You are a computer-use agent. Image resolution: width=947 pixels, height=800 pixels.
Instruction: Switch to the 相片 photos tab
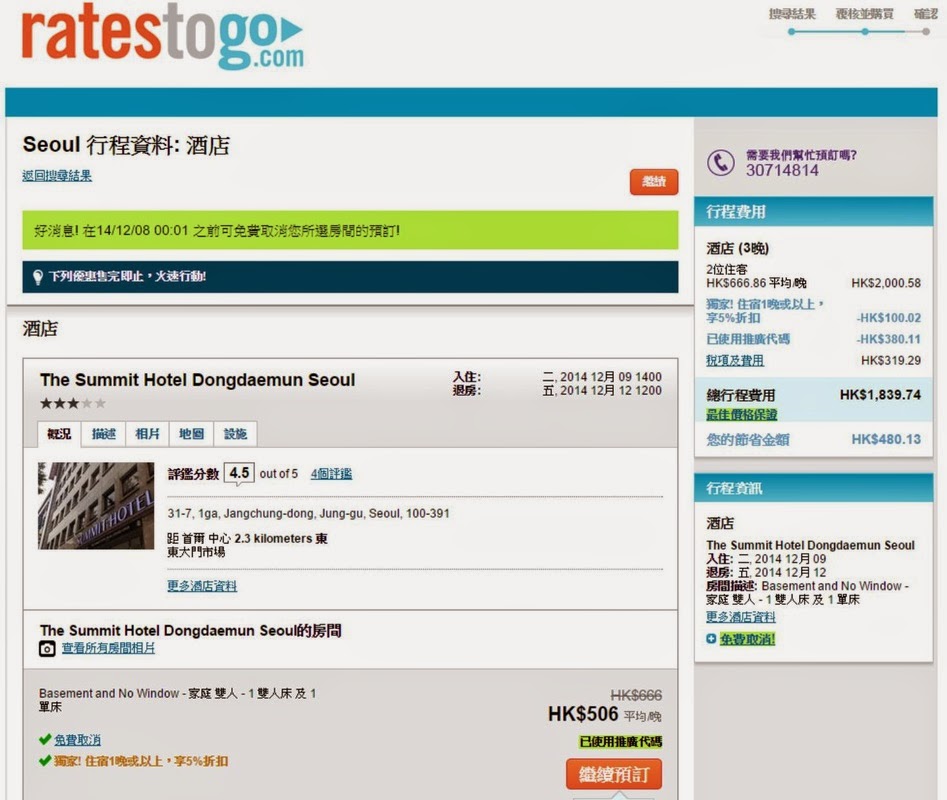click(x=147, y=433)
